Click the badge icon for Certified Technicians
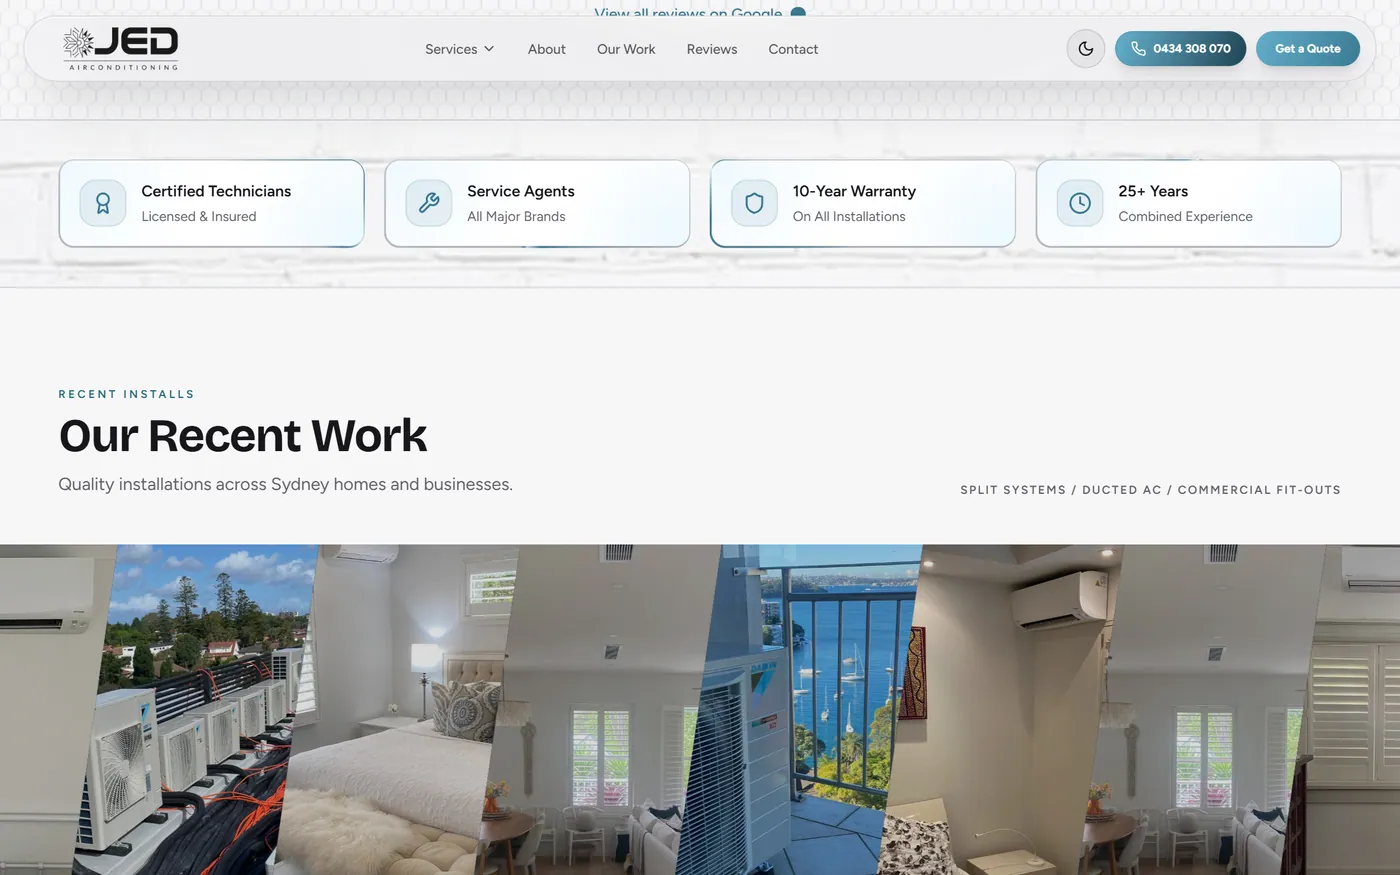 pos(103,203)
